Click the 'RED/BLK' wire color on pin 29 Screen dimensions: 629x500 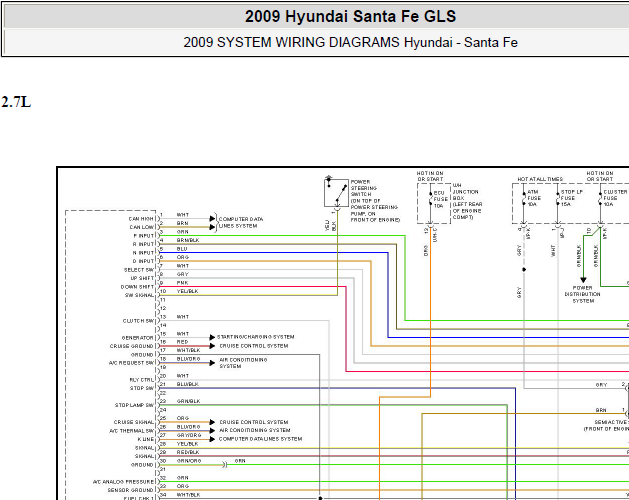point(188,452)
